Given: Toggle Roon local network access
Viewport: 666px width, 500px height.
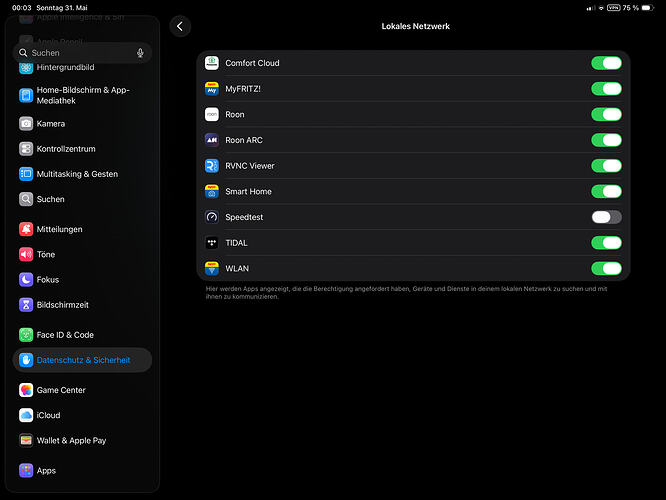Looking at the screenshot, I should tap(606, 114).
